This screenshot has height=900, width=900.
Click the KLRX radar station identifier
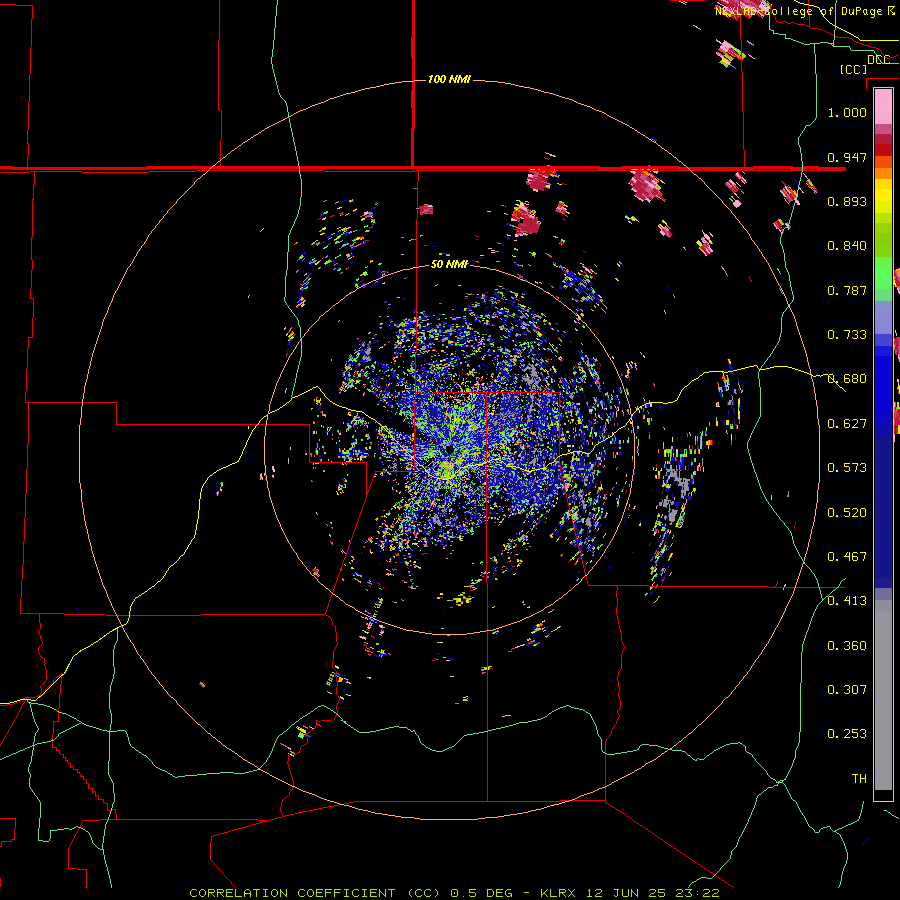560,893
